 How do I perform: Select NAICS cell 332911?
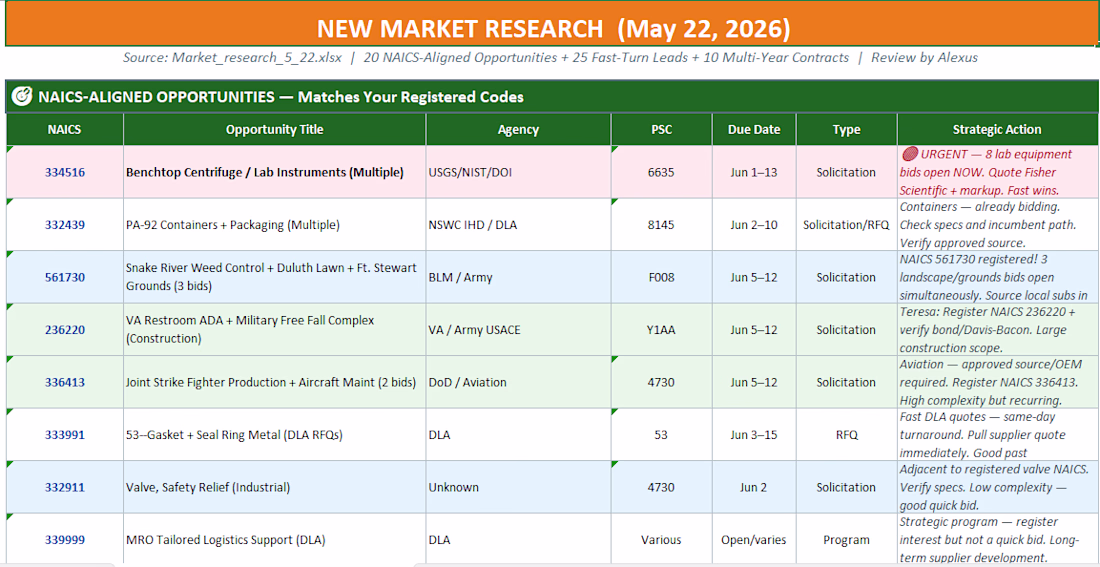click(65, 488)
